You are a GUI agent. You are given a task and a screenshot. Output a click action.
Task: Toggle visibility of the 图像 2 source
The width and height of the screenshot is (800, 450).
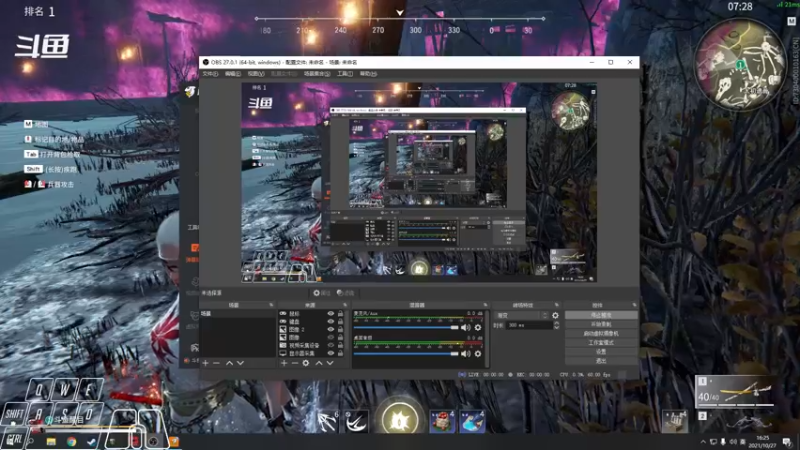[331, 330]
